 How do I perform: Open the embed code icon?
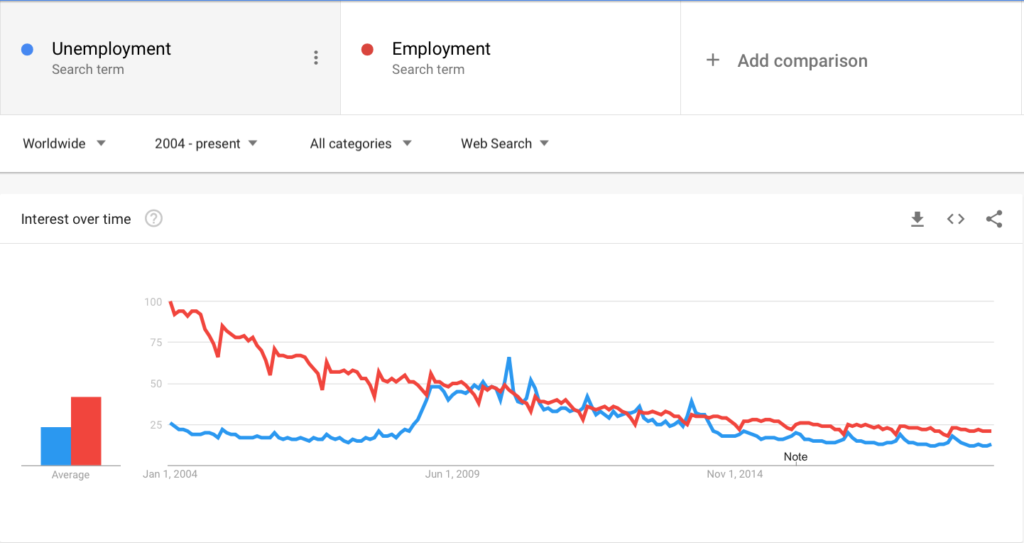coord(956,219)
